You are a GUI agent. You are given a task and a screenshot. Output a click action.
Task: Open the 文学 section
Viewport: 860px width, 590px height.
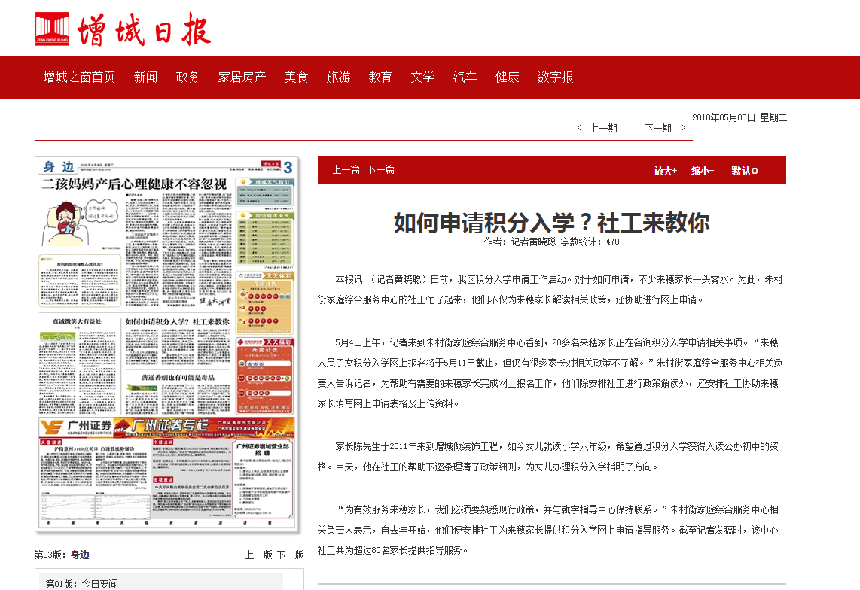point(422,77)
